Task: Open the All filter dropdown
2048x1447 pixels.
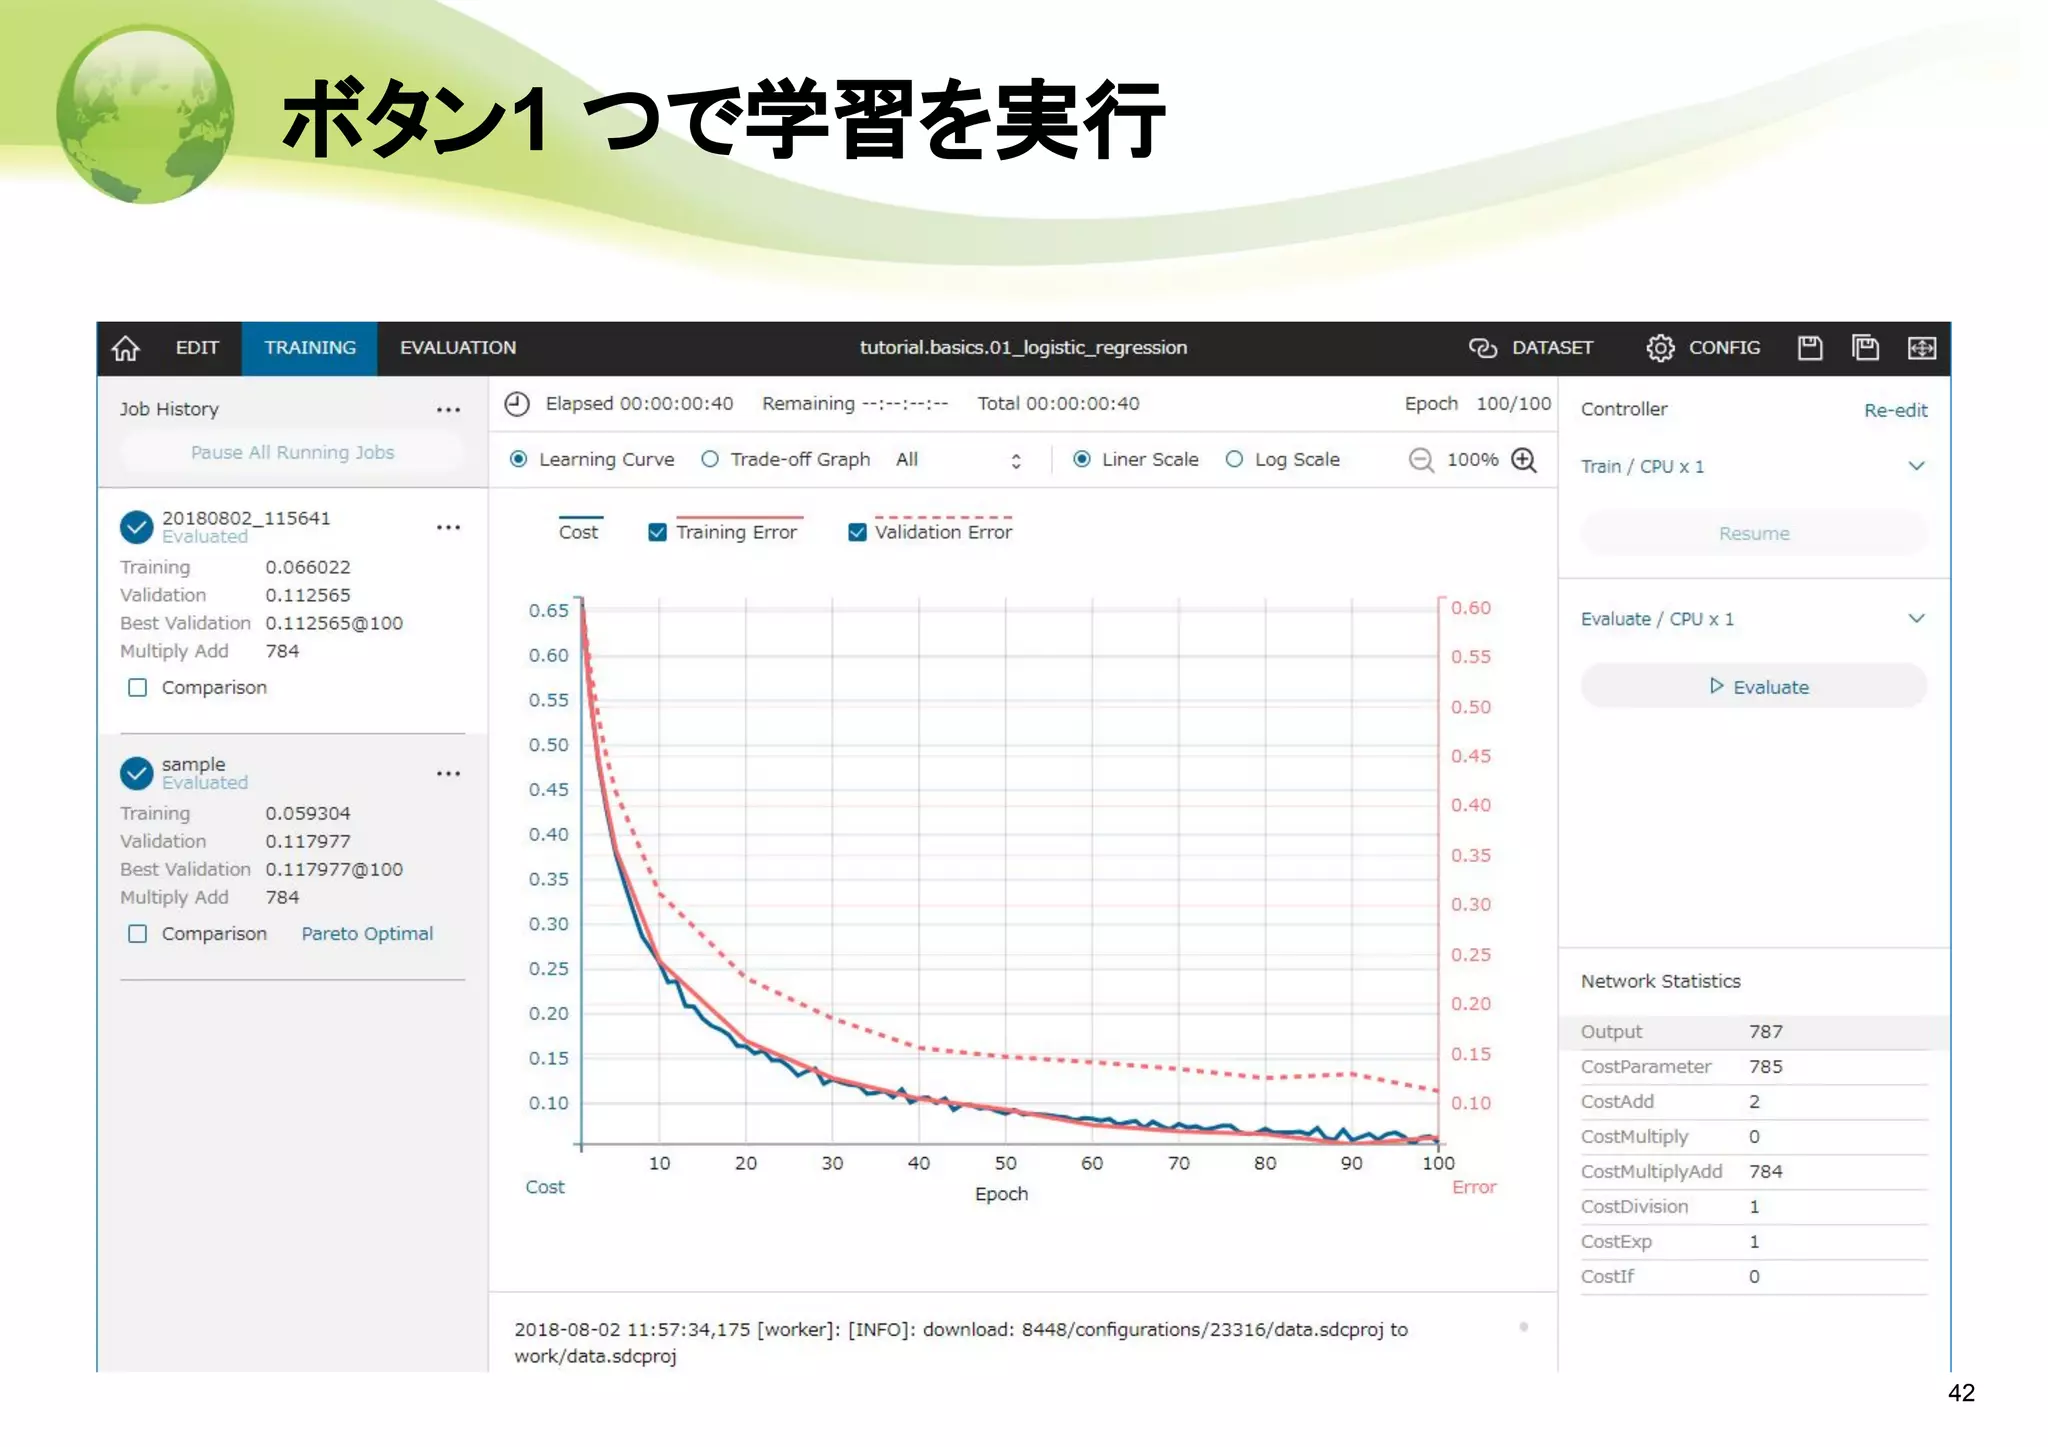Action: click(x=959, y=460)
